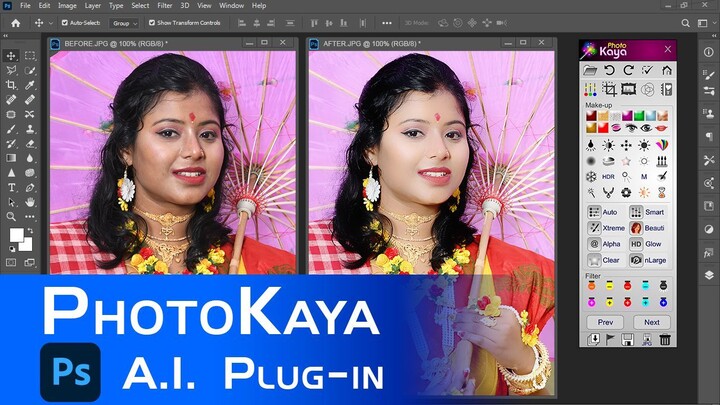
Task: Click the eyeshadow make-up icon
Action: tap(615, 128)
